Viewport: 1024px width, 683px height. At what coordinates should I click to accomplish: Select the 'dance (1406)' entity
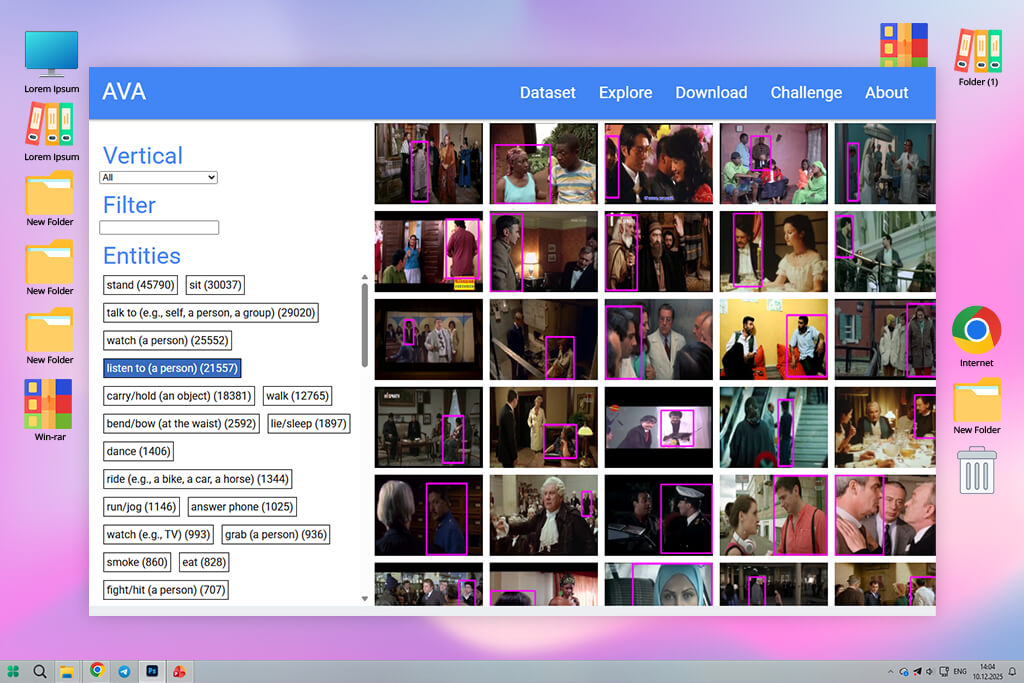click(x=138, y=451)
